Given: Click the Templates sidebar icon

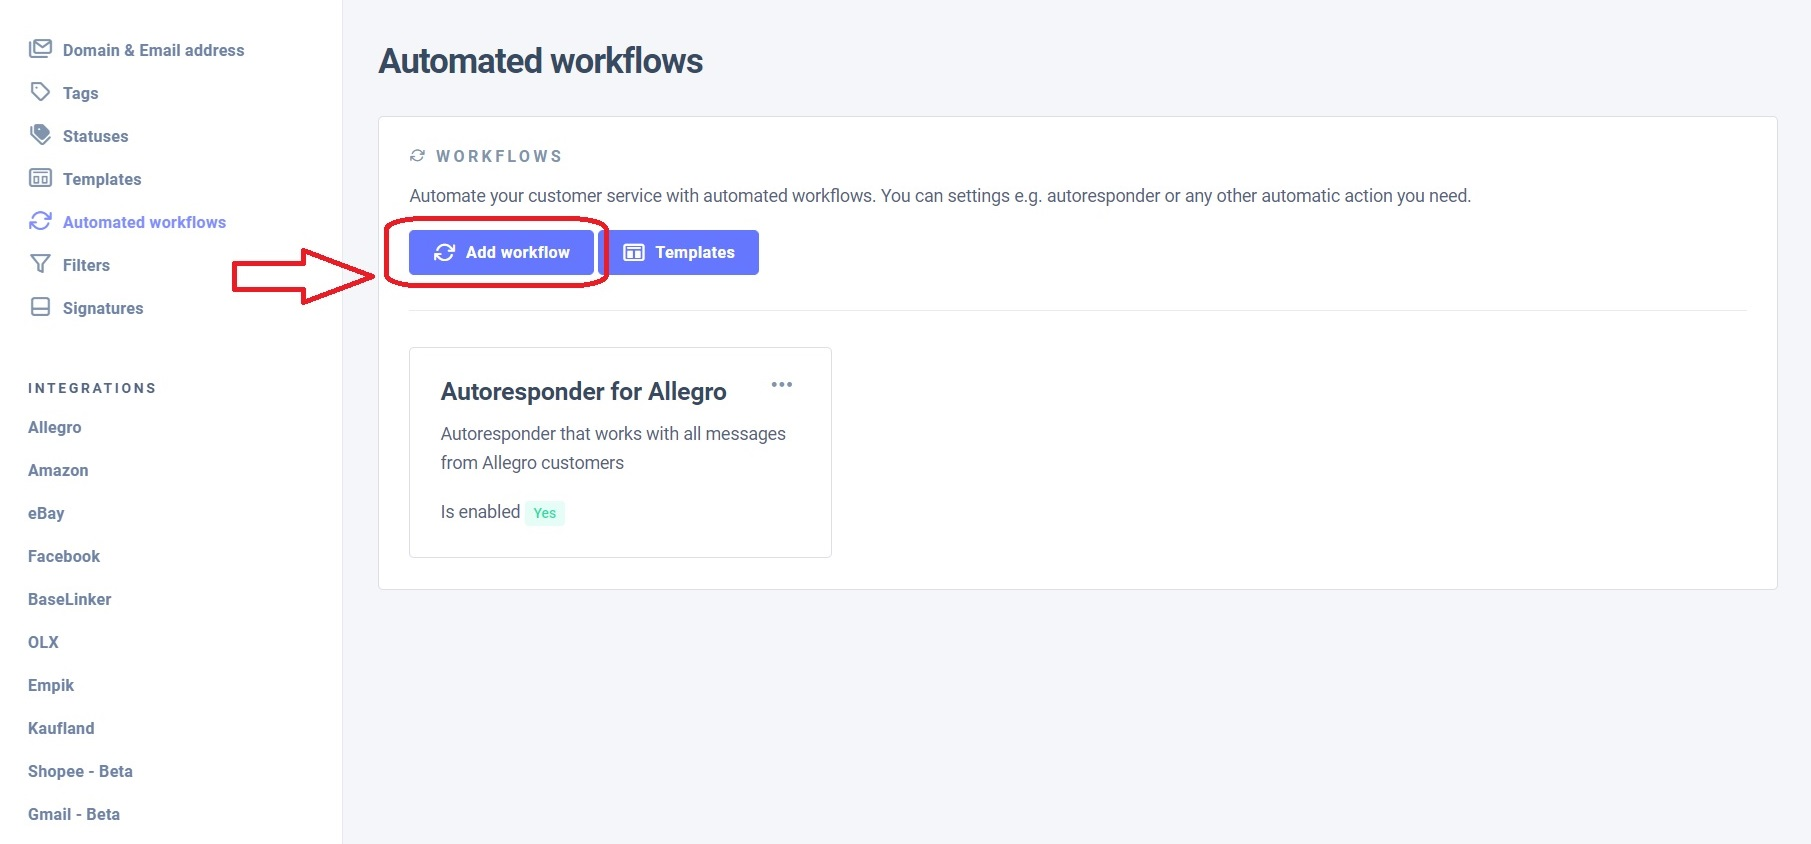Looking at the screenshot, I should click(40, 178).
